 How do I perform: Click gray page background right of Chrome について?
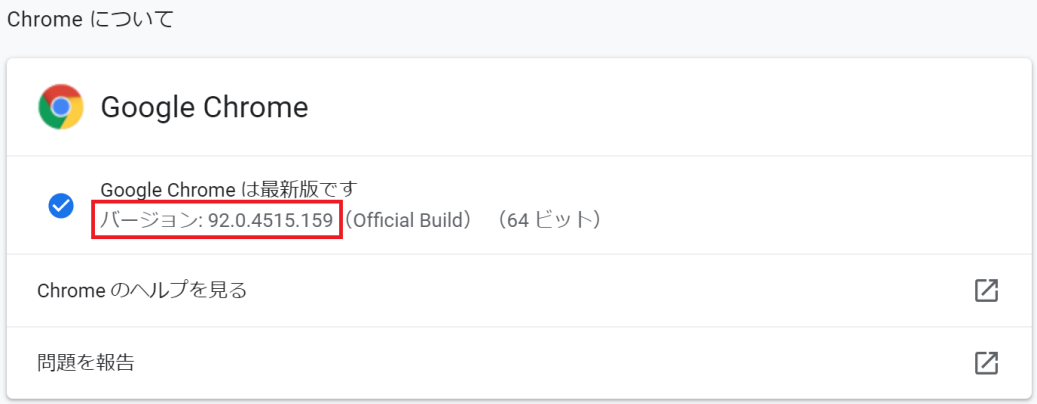(600, 20)
